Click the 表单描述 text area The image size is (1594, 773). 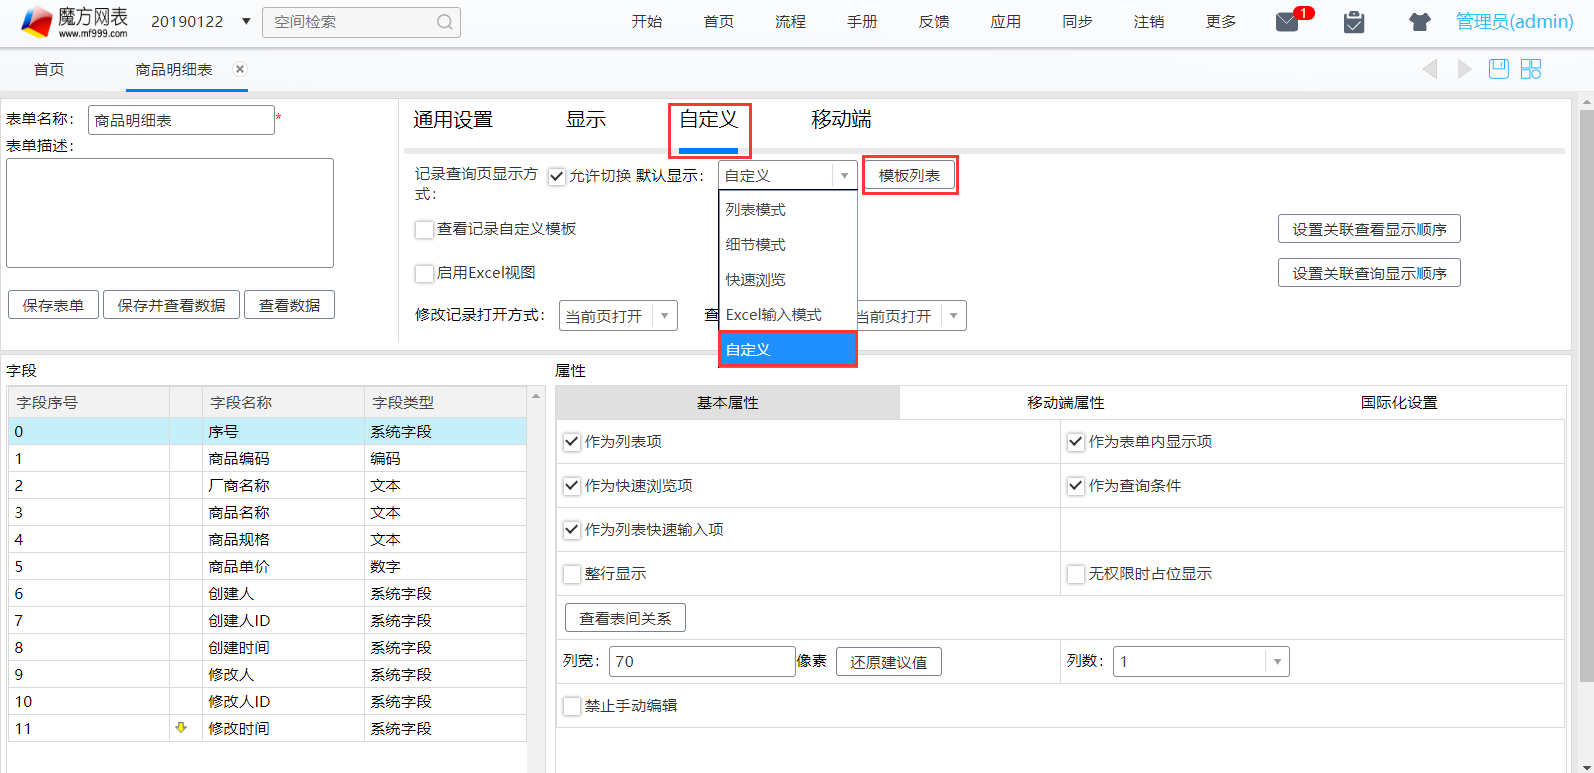[x=170, y=213]
